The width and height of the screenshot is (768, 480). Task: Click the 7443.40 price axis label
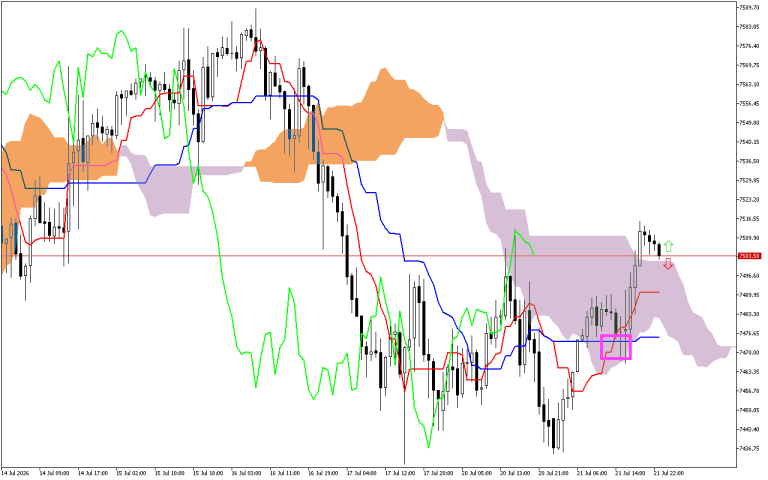click(749, 430)
